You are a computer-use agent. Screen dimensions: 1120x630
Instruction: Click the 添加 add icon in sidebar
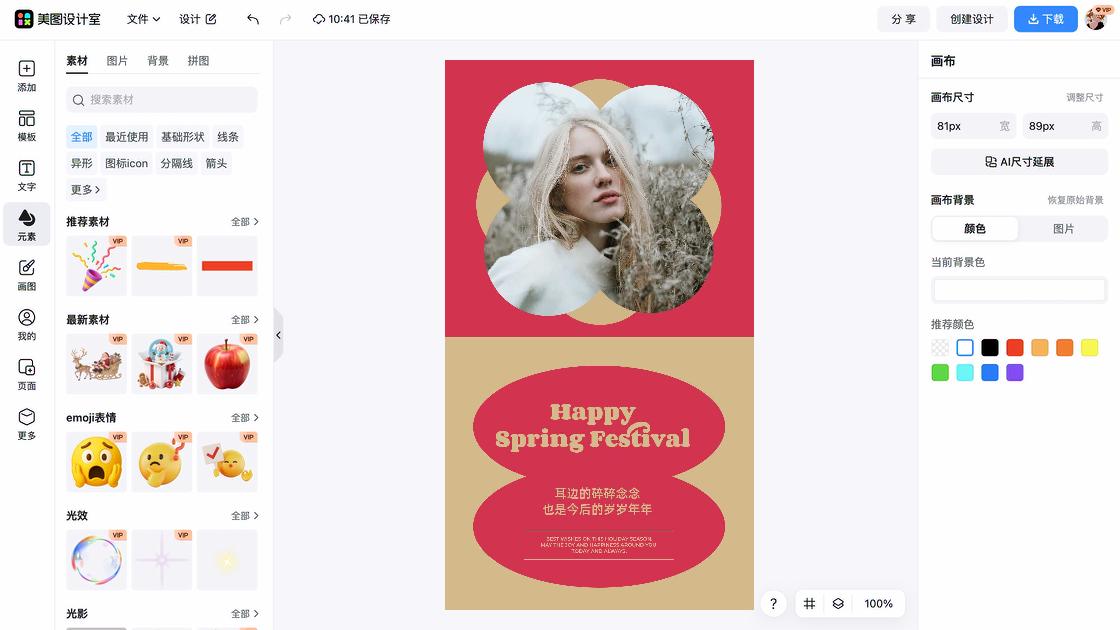tap(27, 76)
